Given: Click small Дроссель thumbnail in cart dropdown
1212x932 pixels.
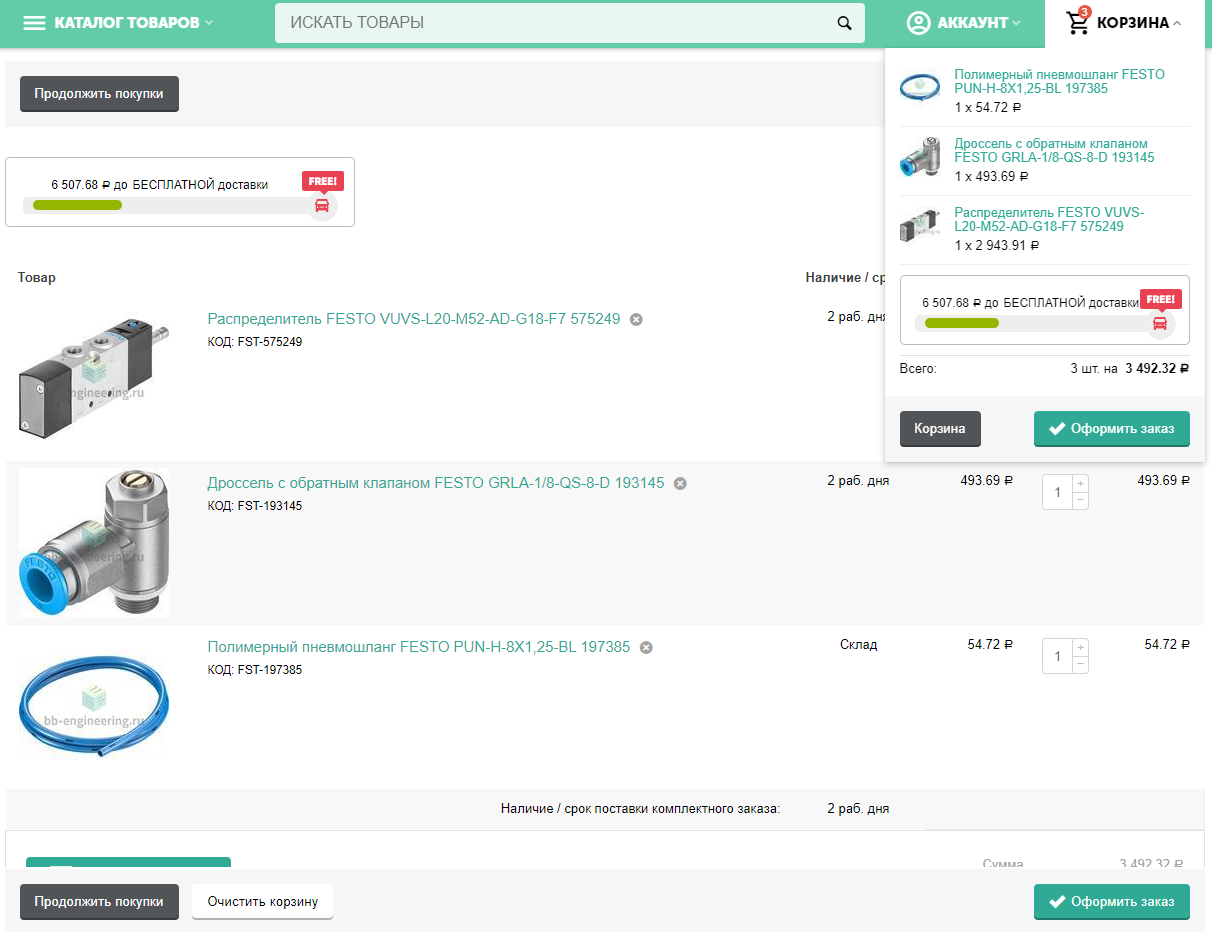Looking at the screenshot, I should point(920,157).
